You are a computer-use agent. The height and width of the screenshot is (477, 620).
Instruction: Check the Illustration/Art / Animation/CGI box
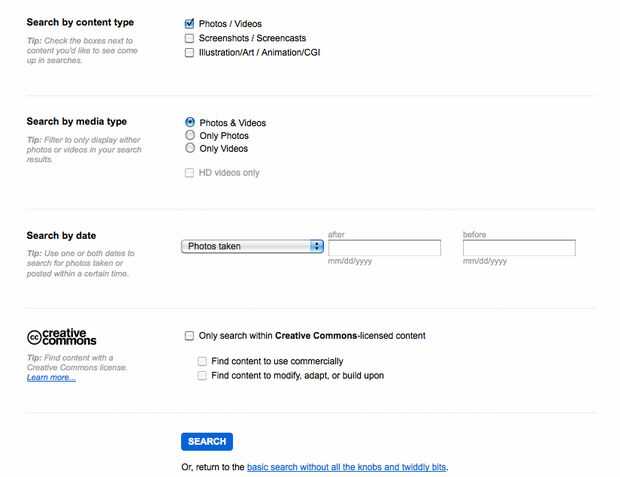click(190, 52)
